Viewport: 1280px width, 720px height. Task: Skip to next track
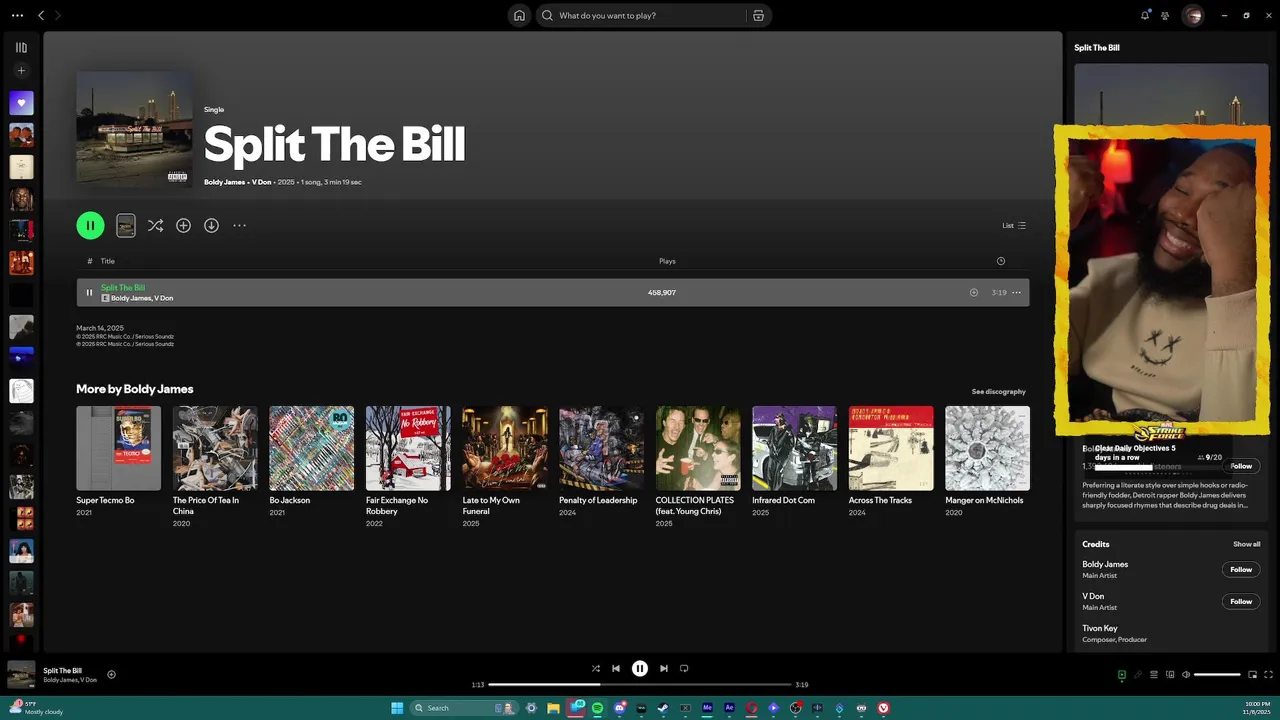pos(664,669)
